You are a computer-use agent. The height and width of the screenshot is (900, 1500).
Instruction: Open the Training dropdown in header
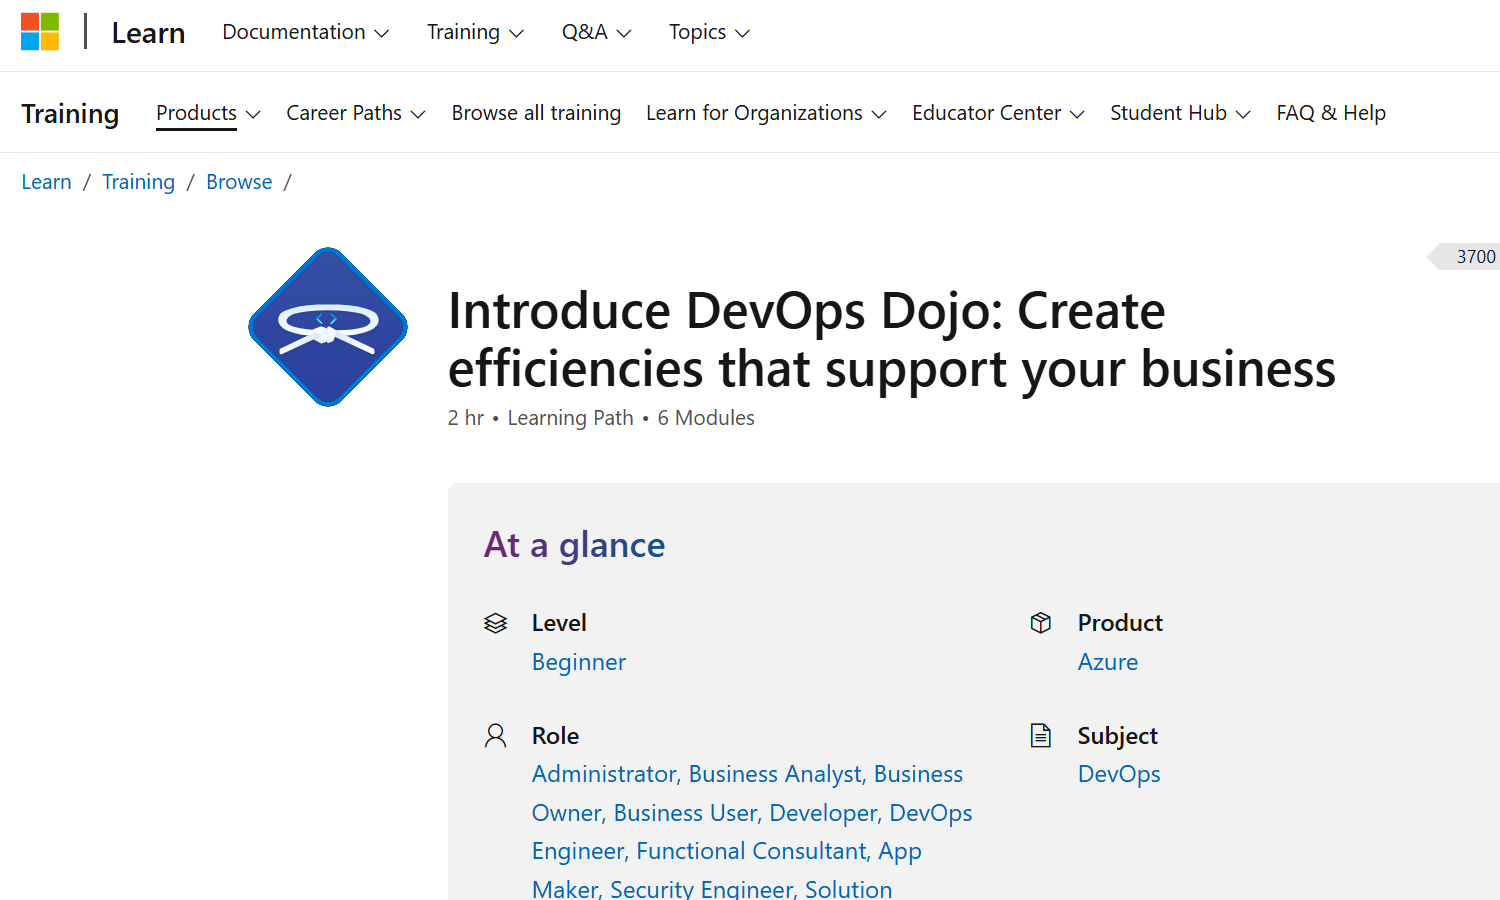475,32
